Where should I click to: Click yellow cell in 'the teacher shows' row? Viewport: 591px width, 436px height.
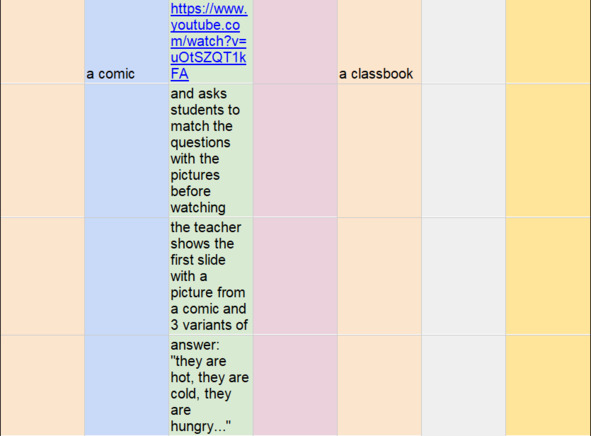click(548, 276)
